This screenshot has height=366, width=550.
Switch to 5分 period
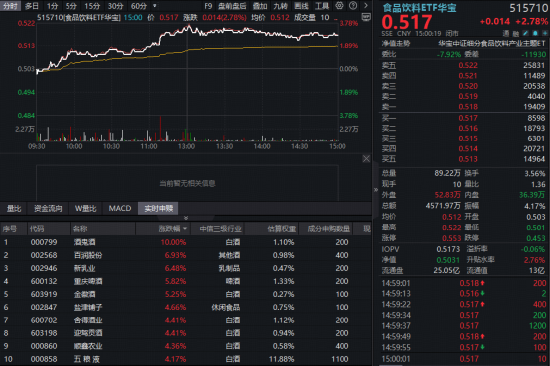71,6
